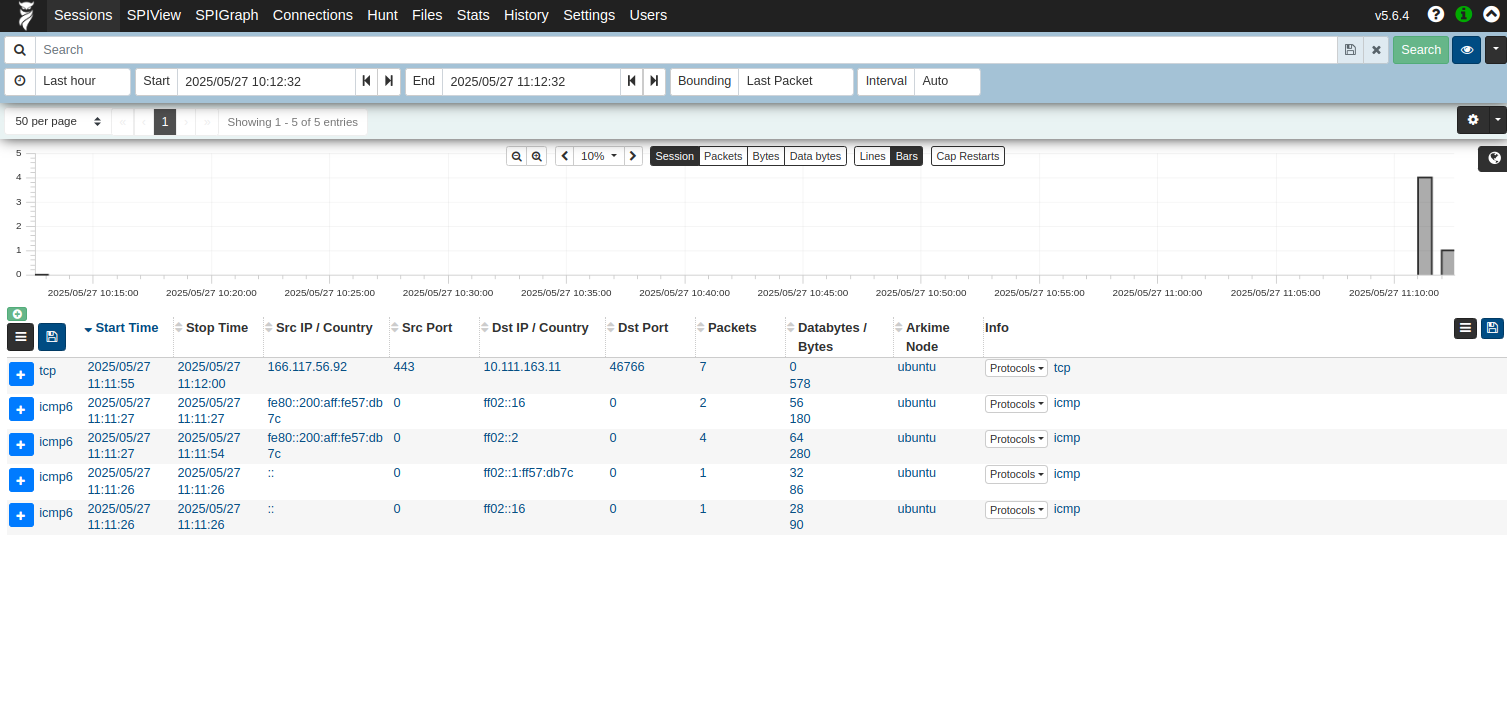
Task: Open the SPIView tab
Action: [x=153, y=15]
